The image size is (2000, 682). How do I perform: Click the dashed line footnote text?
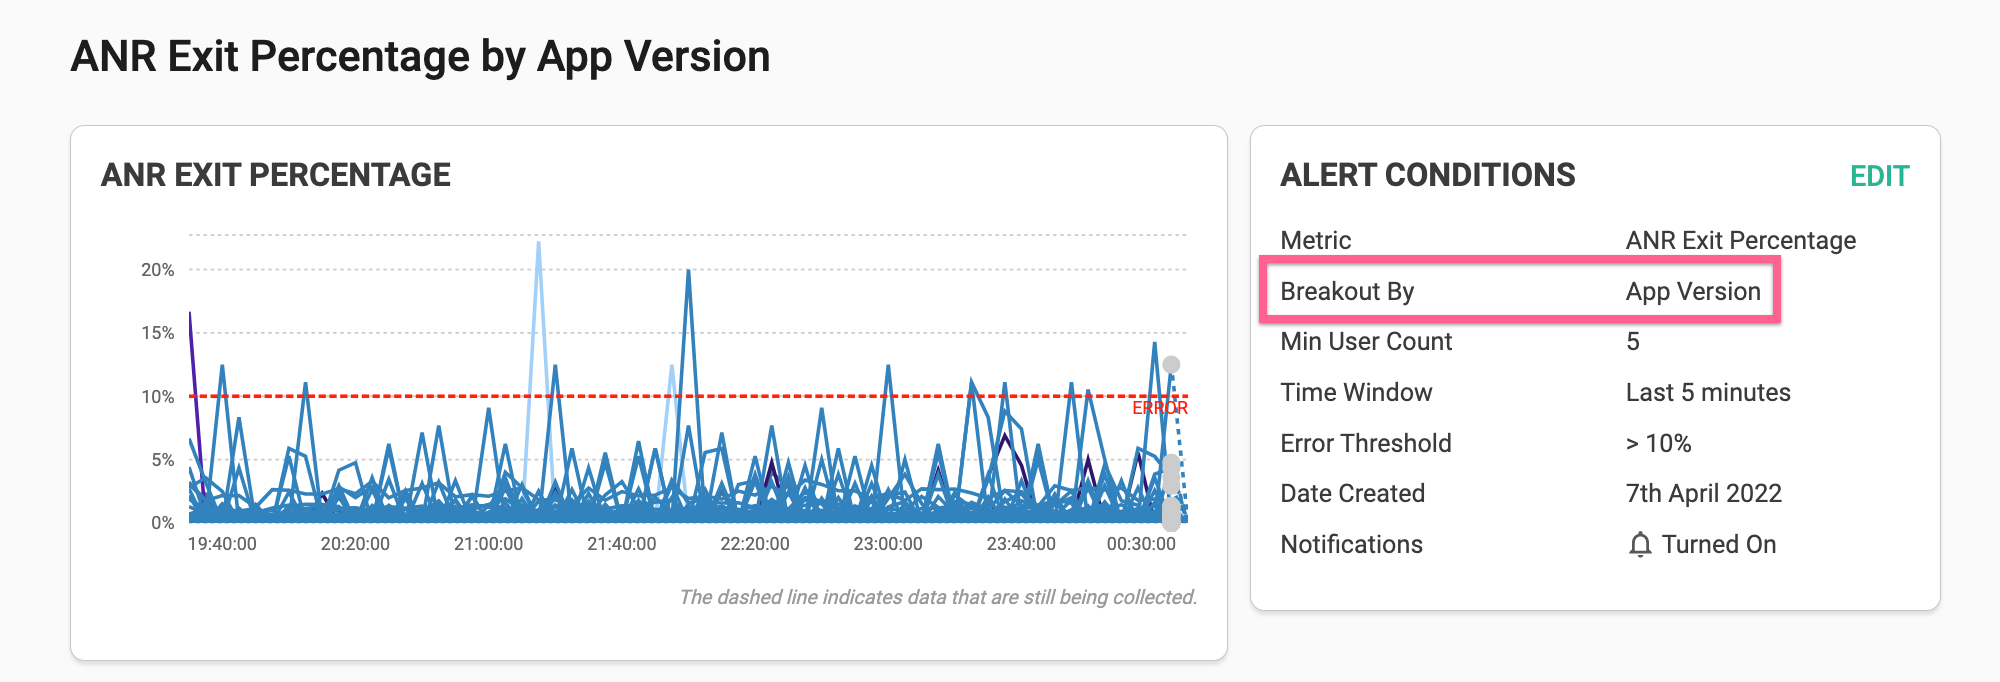[937, 597]
